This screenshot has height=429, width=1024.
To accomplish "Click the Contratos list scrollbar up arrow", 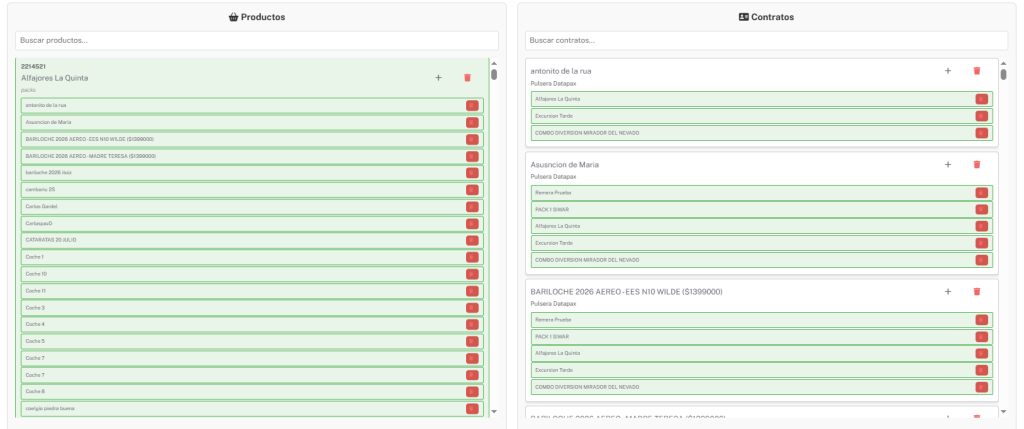I will (x=1004, y=64).
